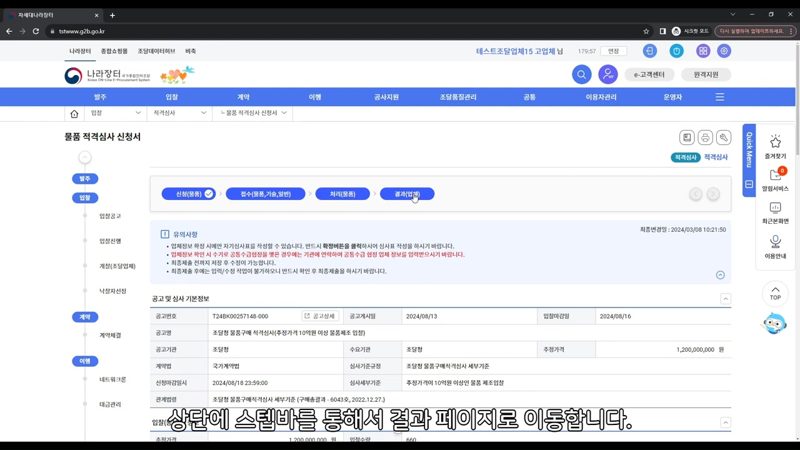Image resolution: width=800 pixels, height=450 pixels.
Task: Open 입찰 in the blue navigation bar
Action: pos(171,97)
